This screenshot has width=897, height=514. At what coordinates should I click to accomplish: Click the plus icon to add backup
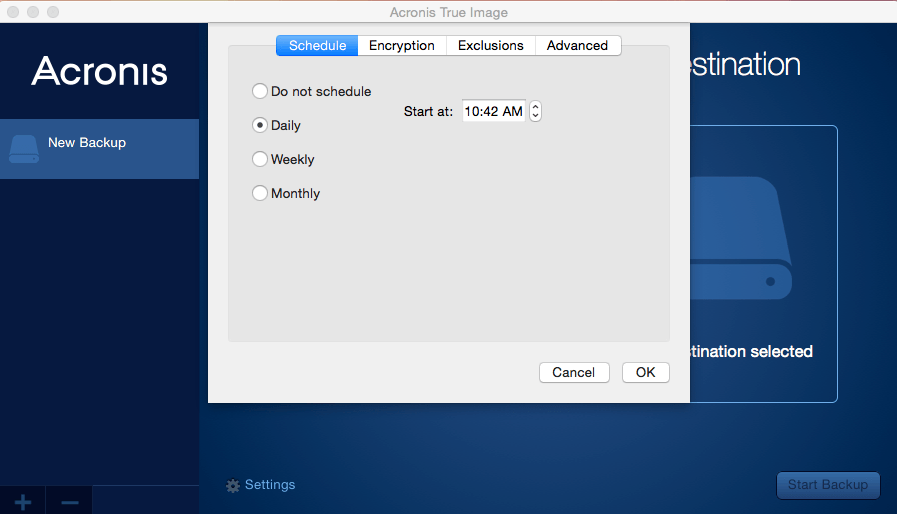pos(23,502)
